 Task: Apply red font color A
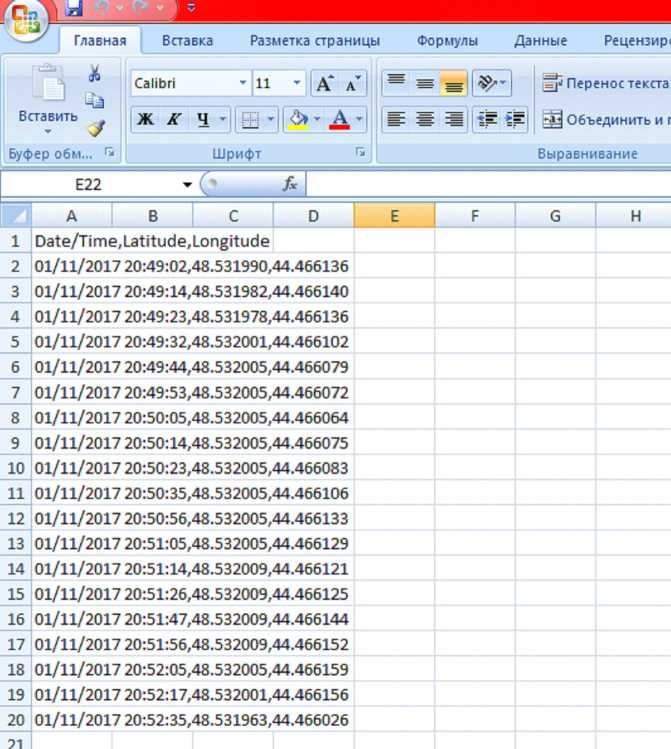[340, 119]
